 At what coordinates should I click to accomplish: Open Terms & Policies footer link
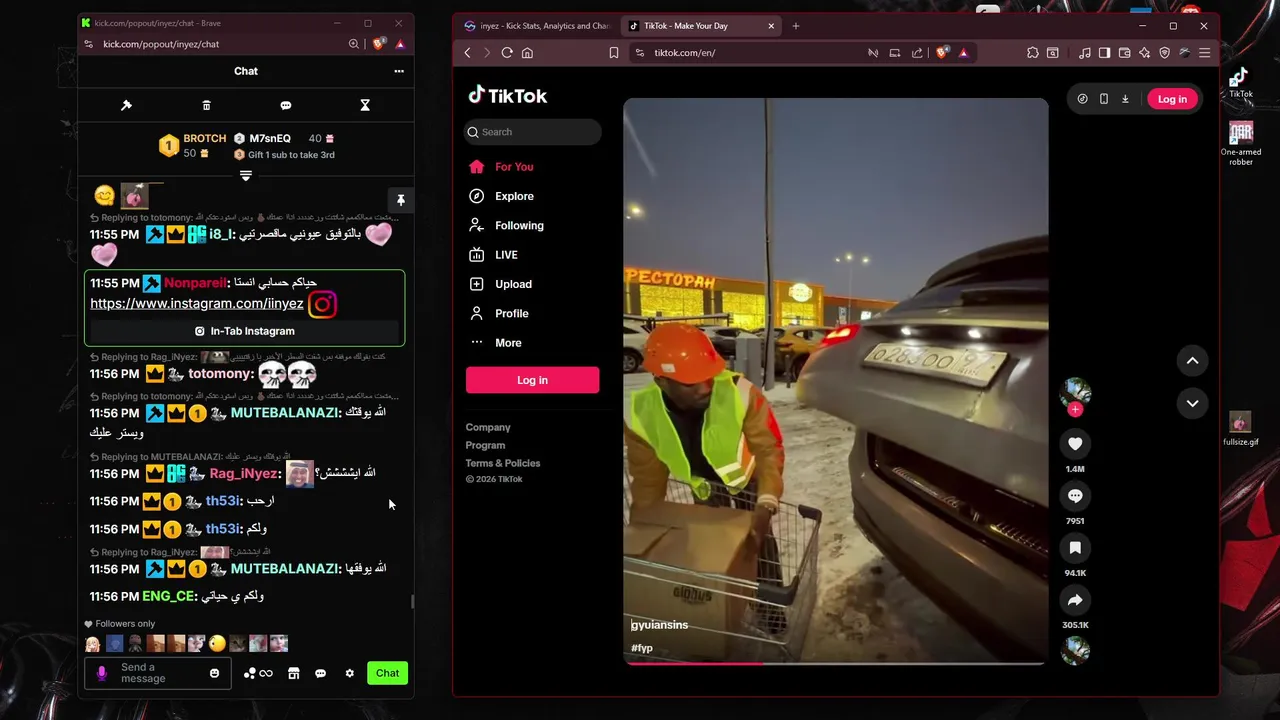[502, 463]
